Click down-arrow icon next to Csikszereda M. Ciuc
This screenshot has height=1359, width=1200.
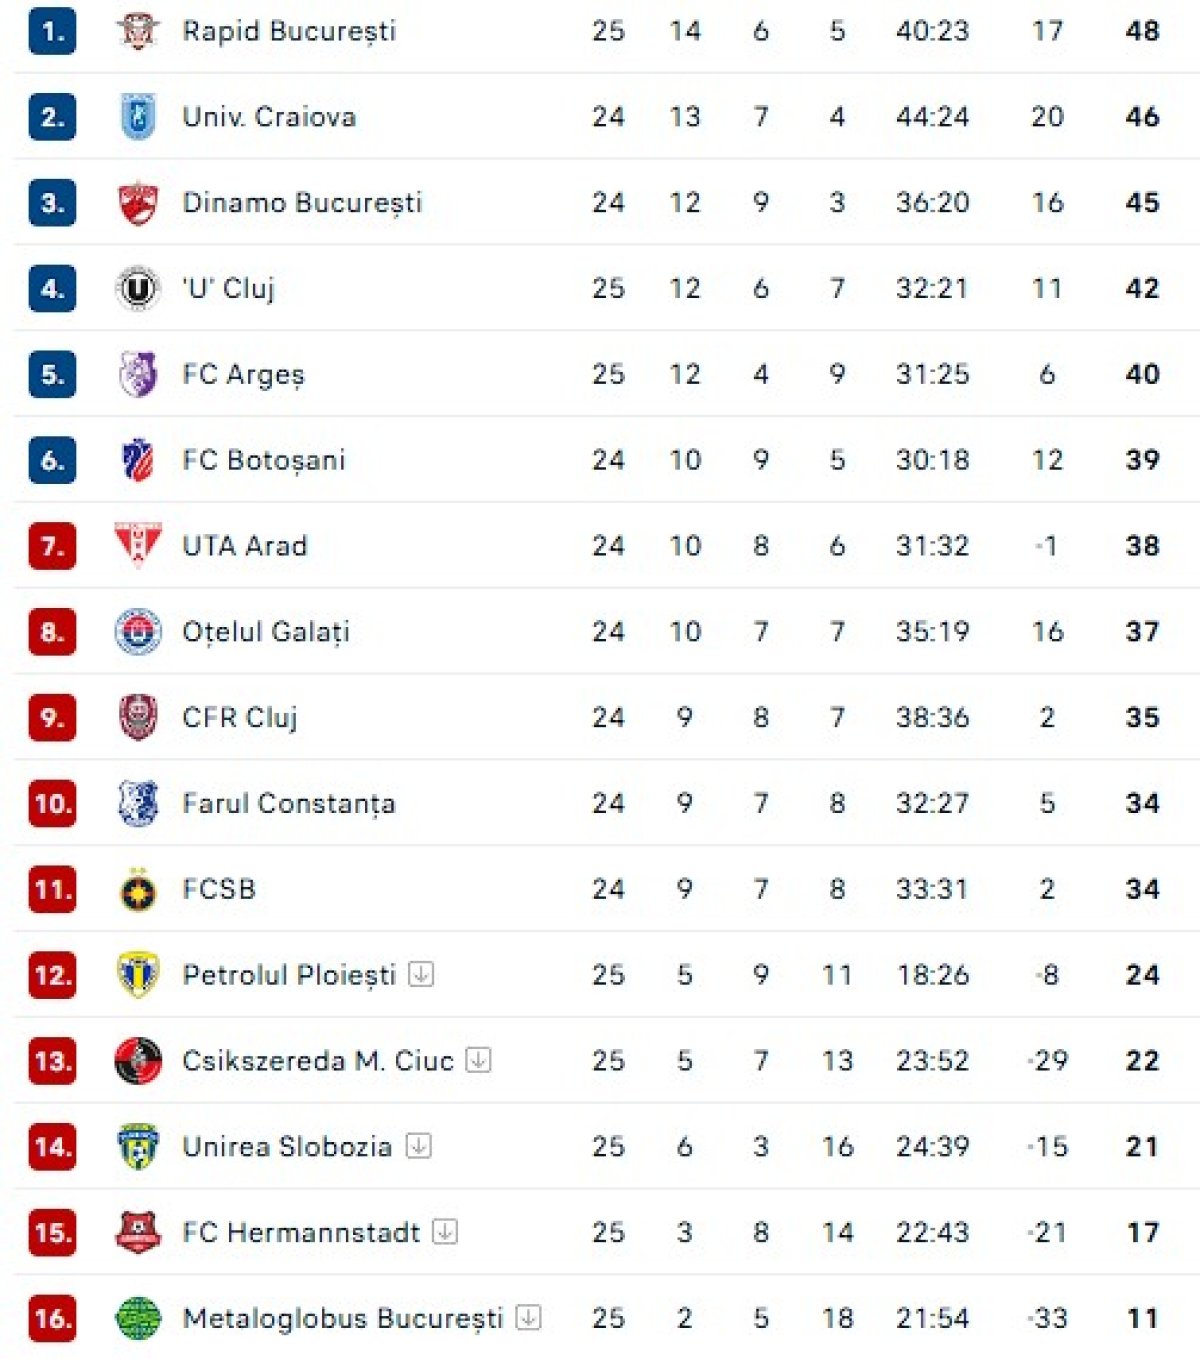(479, 1060)
